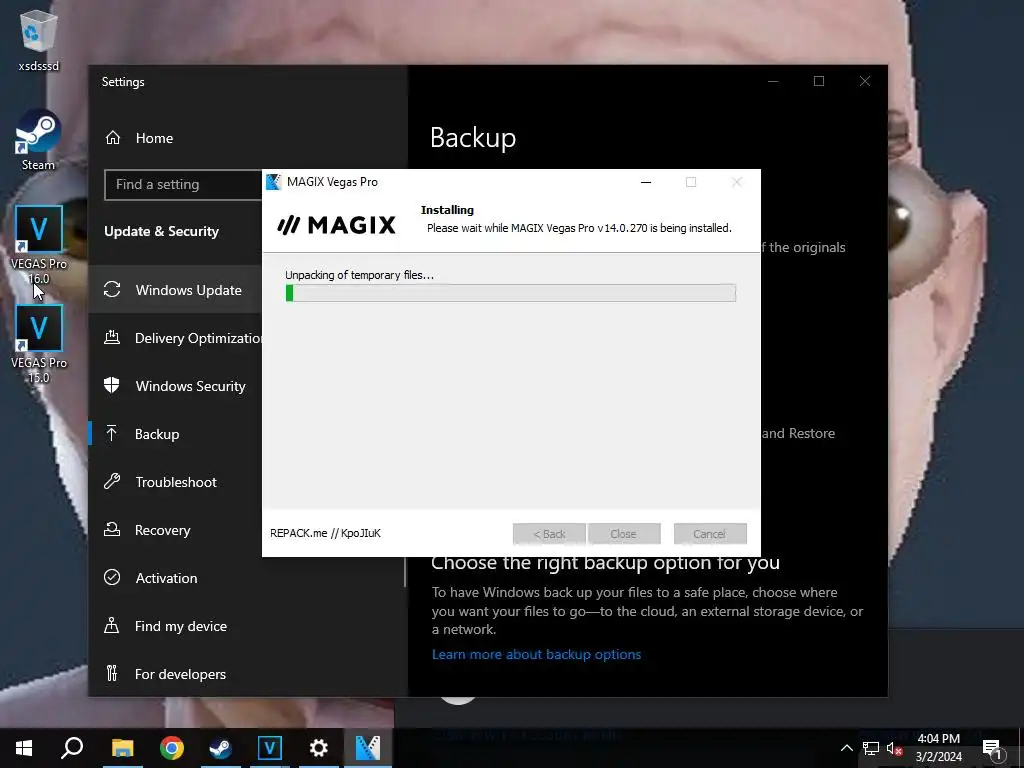The image size is (1024, 768).
Task: Click the muted volume icon in tray
Action: 895,748
